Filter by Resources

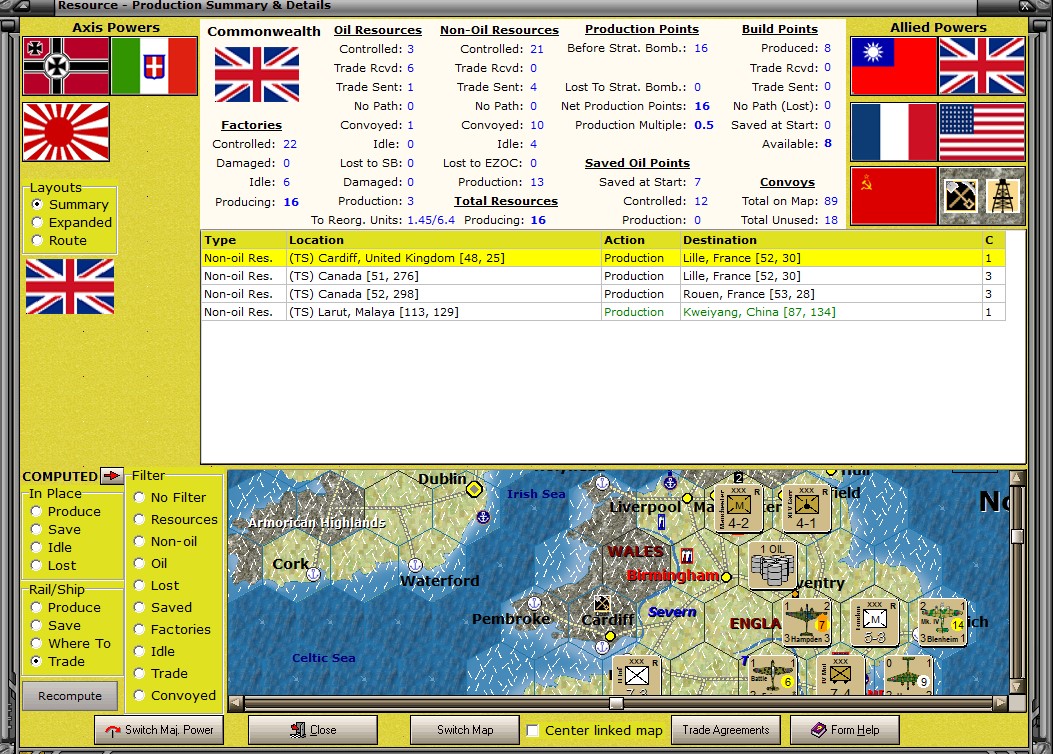pos(176,520)
